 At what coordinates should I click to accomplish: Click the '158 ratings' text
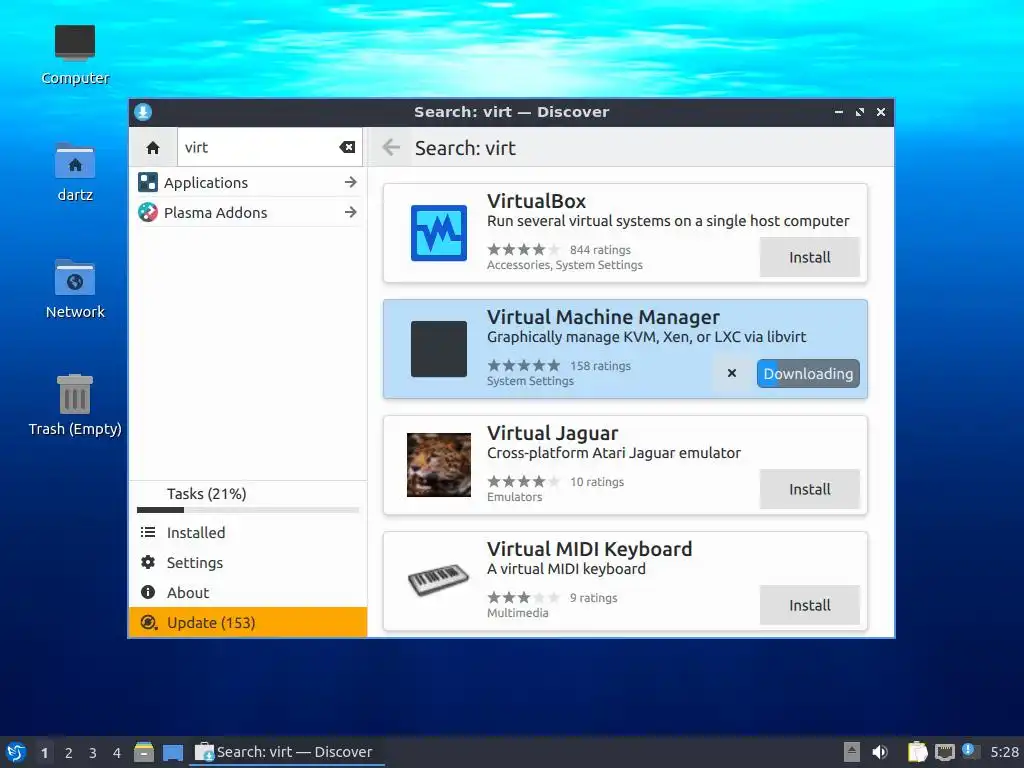tap(600, 366)
